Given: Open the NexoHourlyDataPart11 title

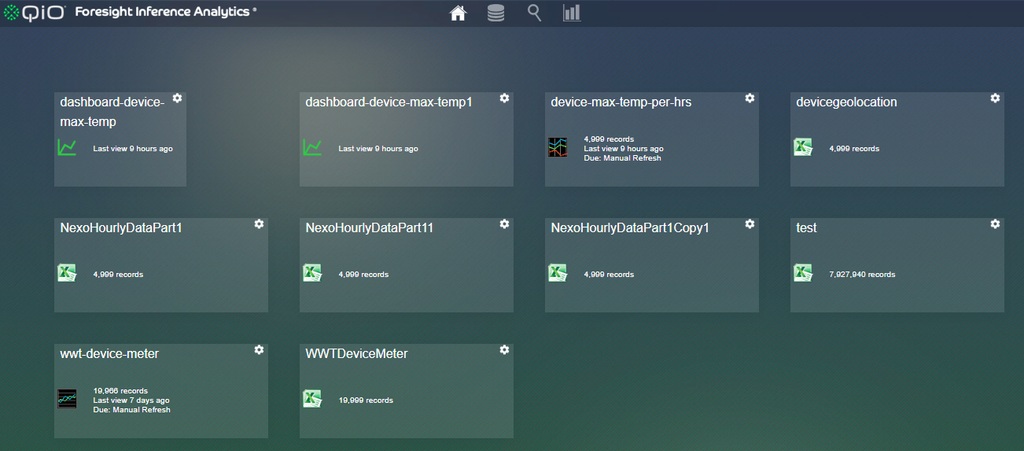Looking at the screenshot, I should (370, 228).
